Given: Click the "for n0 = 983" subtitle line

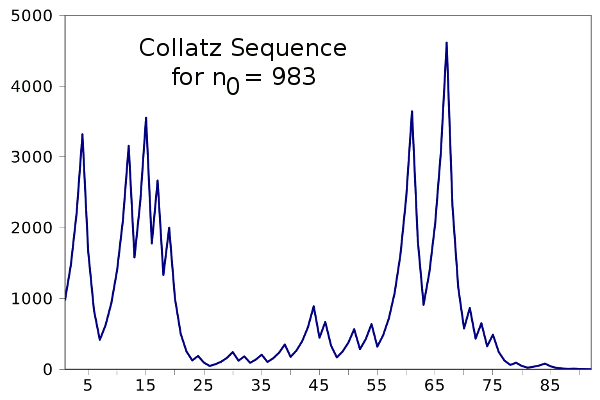Looking at the screenshot, I should click(x=243, y=78).
